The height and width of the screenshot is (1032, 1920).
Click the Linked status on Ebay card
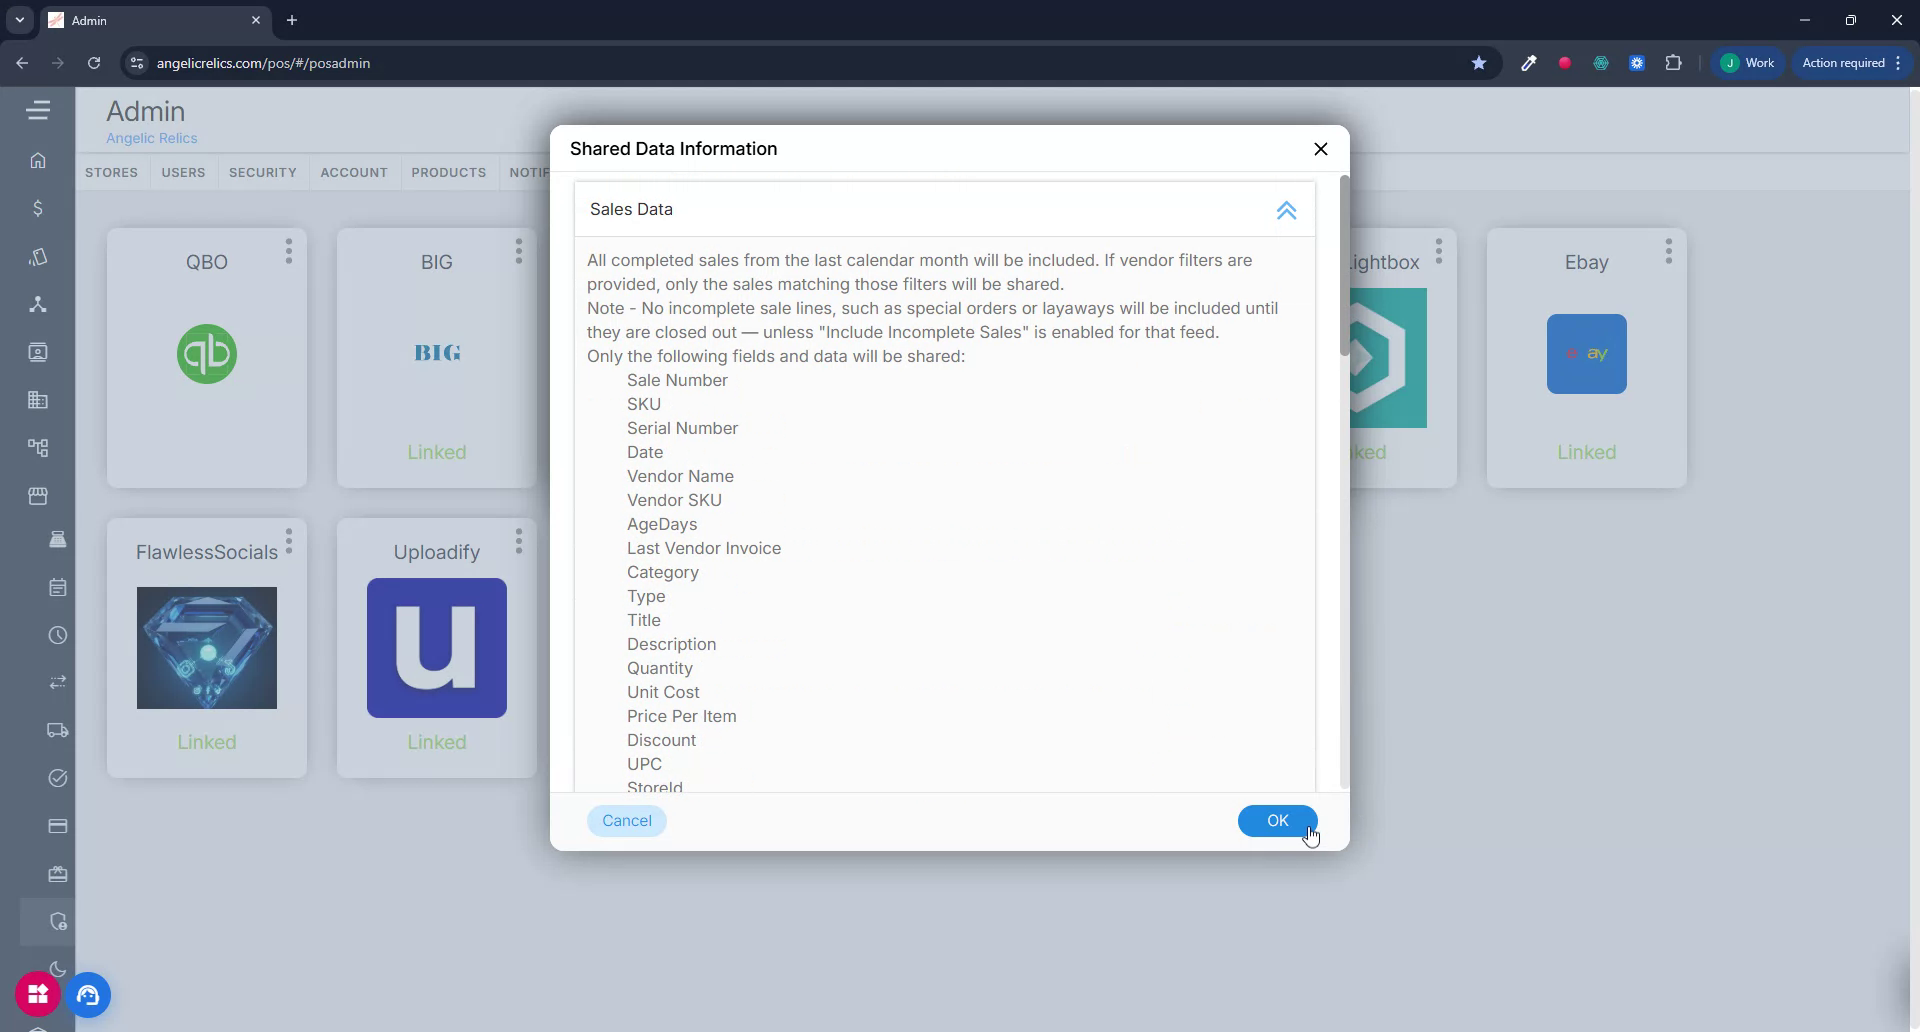[x=1586, y=452]
